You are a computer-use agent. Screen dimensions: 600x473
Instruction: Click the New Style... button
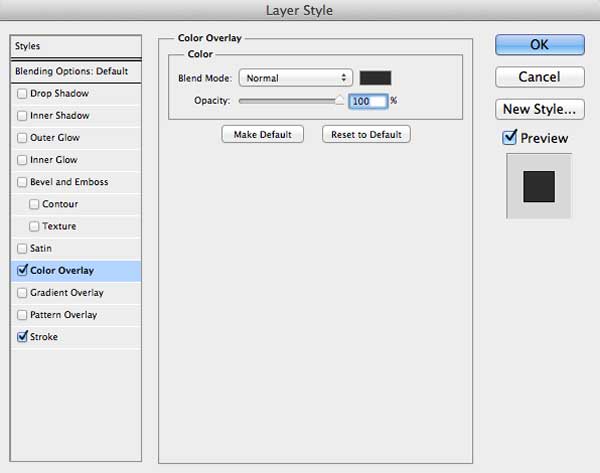coord(540,109)
